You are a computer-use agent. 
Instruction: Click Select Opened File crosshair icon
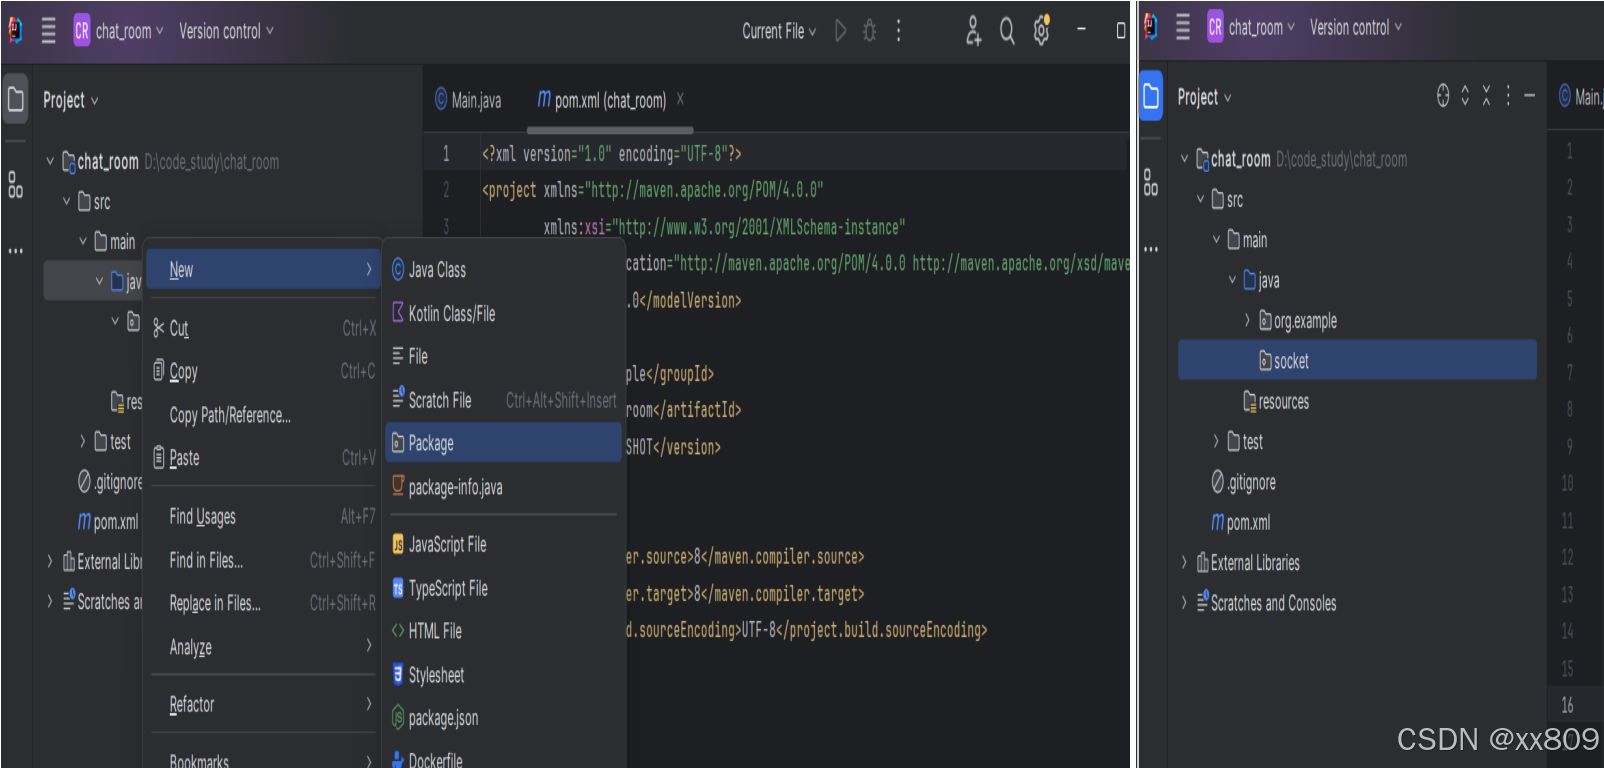pyautogui.click(x=1443, y=96)
